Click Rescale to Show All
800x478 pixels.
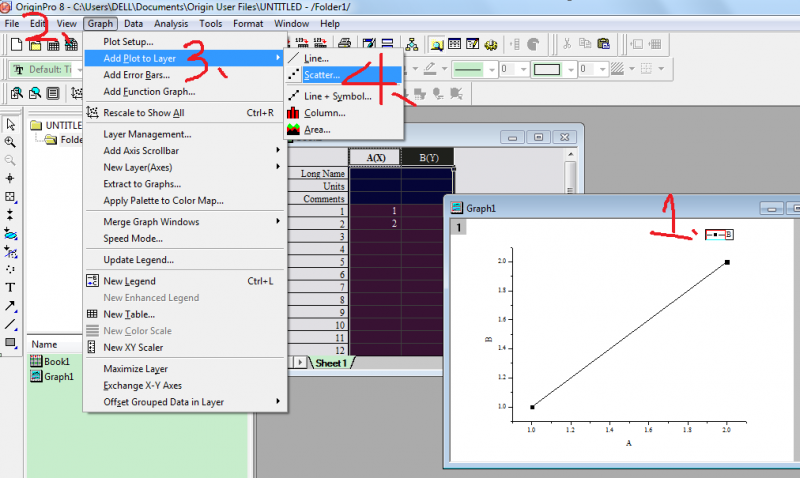pyautogui.click(x=143, y=113)
